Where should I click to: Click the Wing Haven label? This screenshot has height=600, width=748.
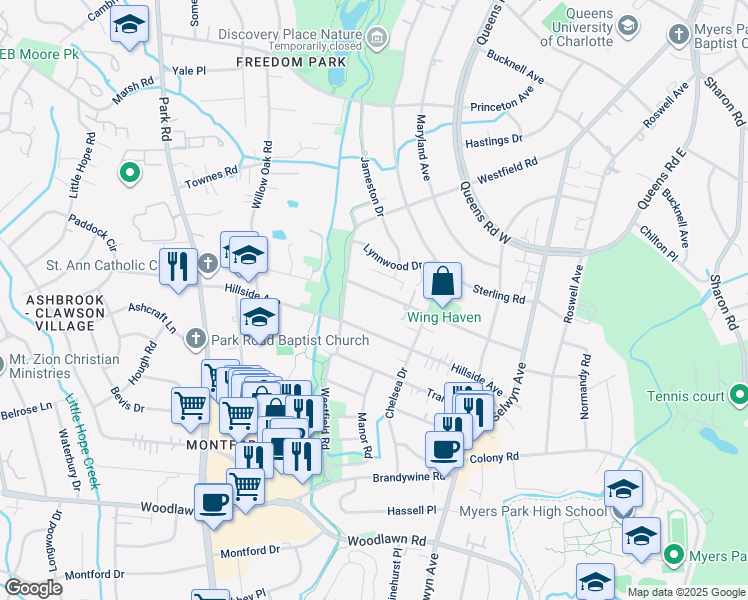[444, 317]
